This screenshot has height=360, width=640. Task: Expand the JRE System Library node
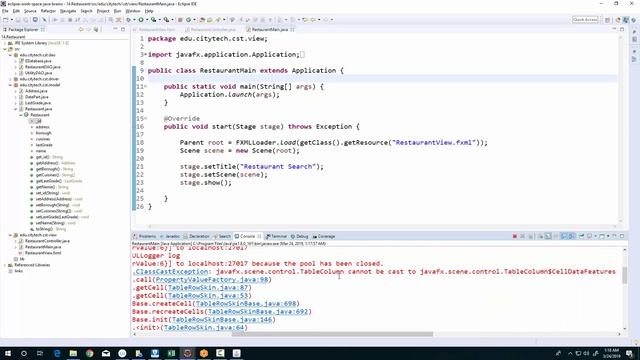point(5,43)
